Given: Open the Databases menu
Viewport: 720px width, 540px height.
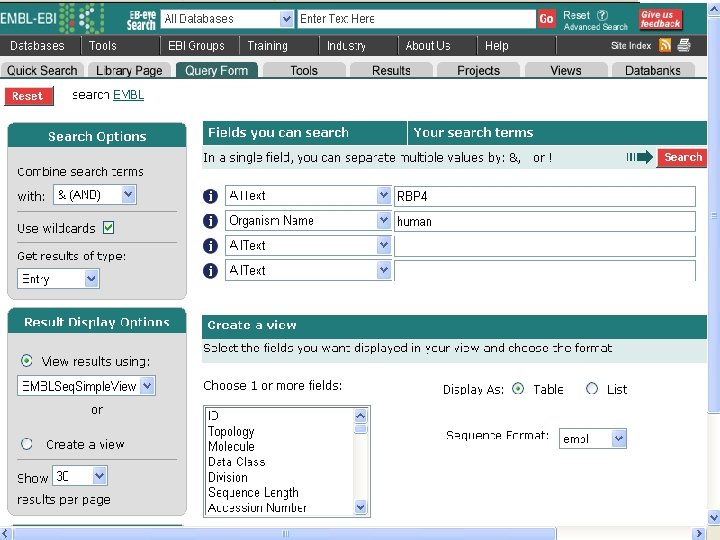Looking at the screenshot, I should 37,45.
